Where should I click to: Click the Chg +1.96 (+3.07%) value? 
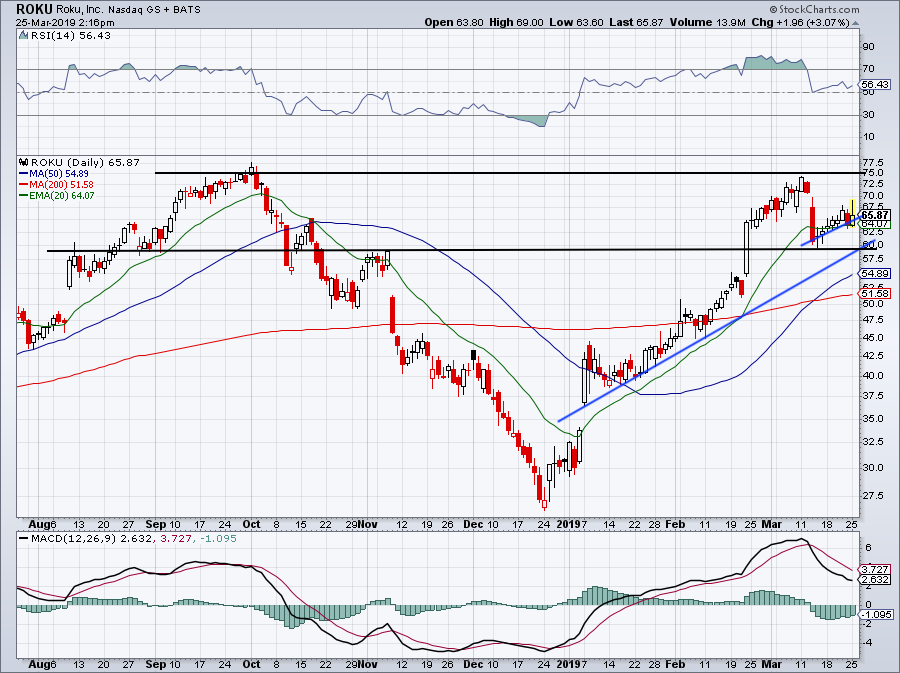[x=800, y=22]
